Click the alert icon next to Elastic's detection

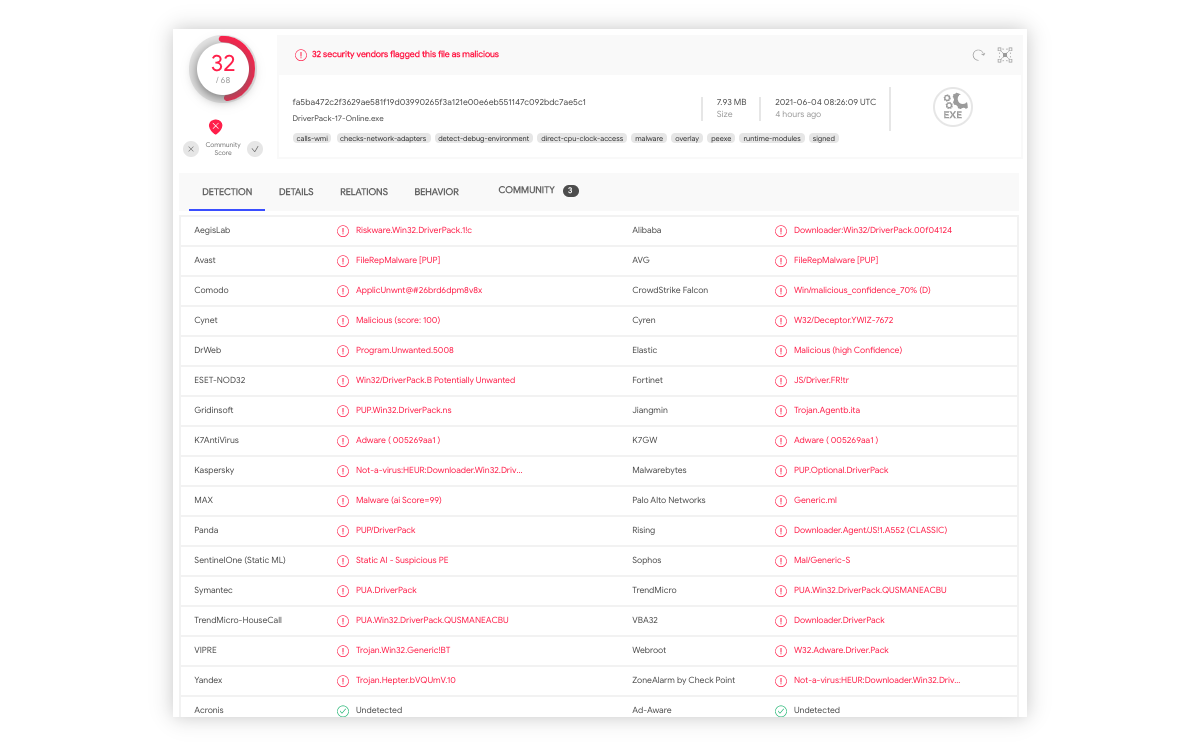tap(781, 350)
